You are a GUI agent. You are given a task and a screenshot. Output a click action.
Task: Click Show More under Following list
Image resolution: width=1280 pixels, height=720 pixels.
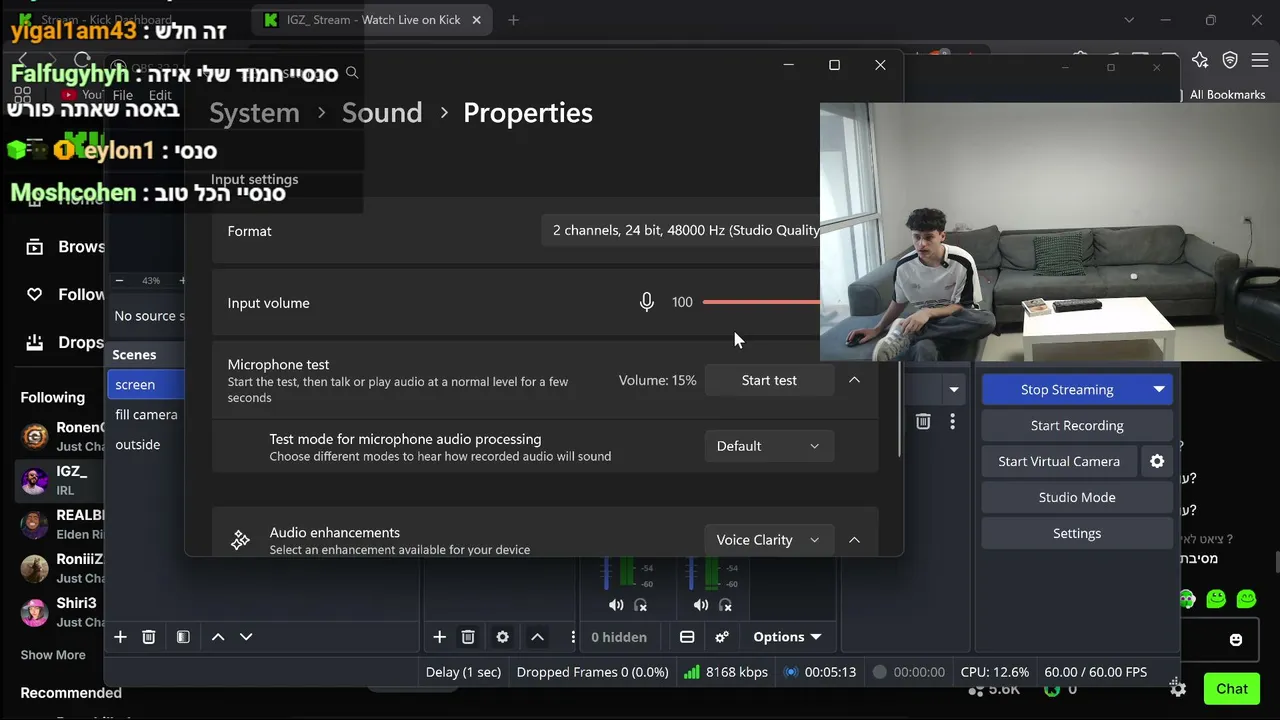tap(53, 655)
